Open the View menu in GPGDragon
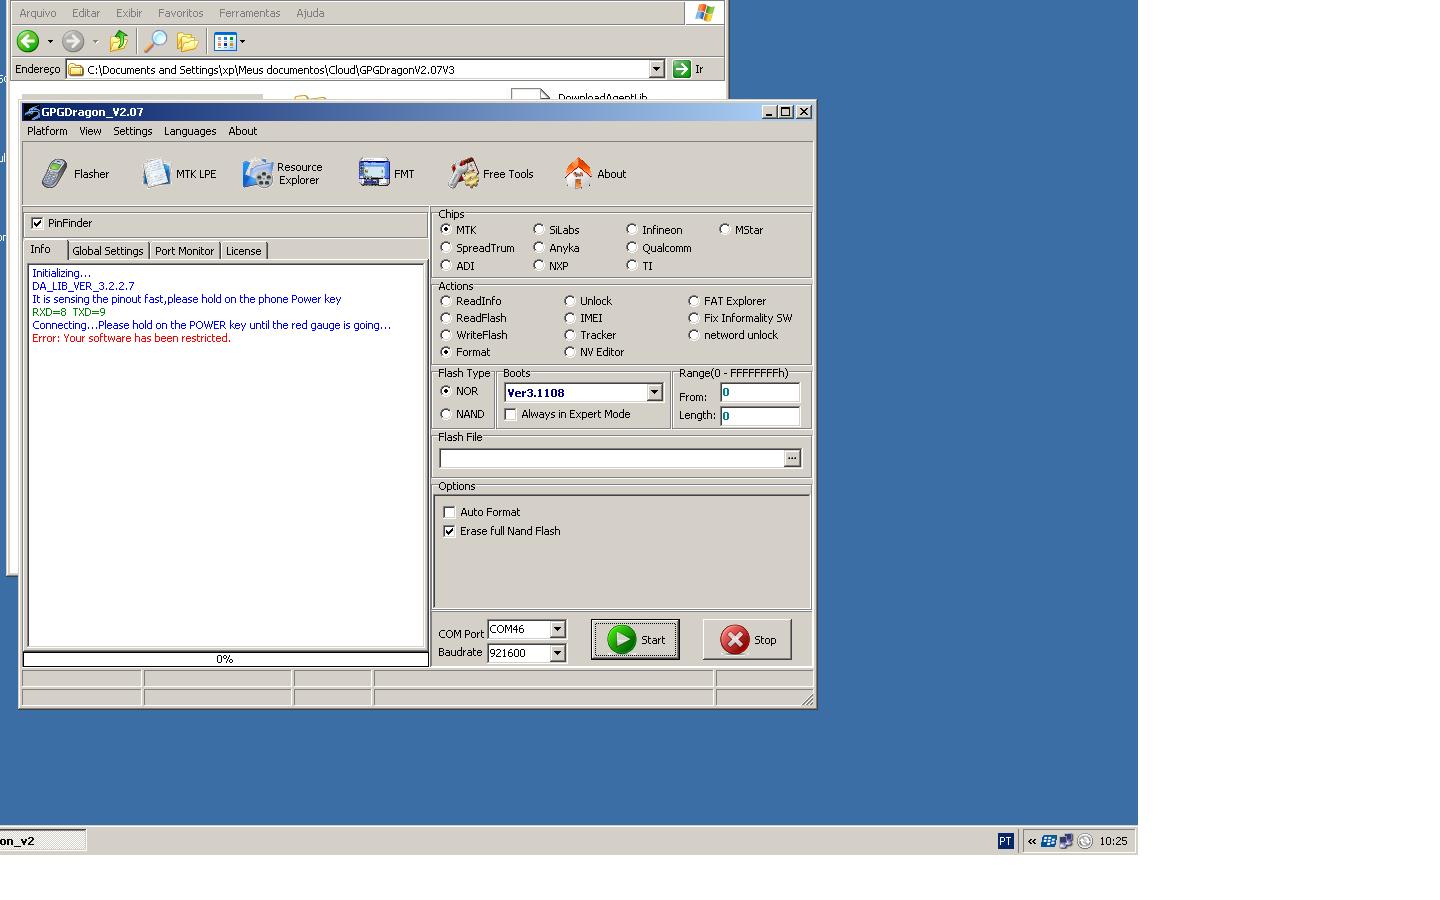 [x=90, y=131]
